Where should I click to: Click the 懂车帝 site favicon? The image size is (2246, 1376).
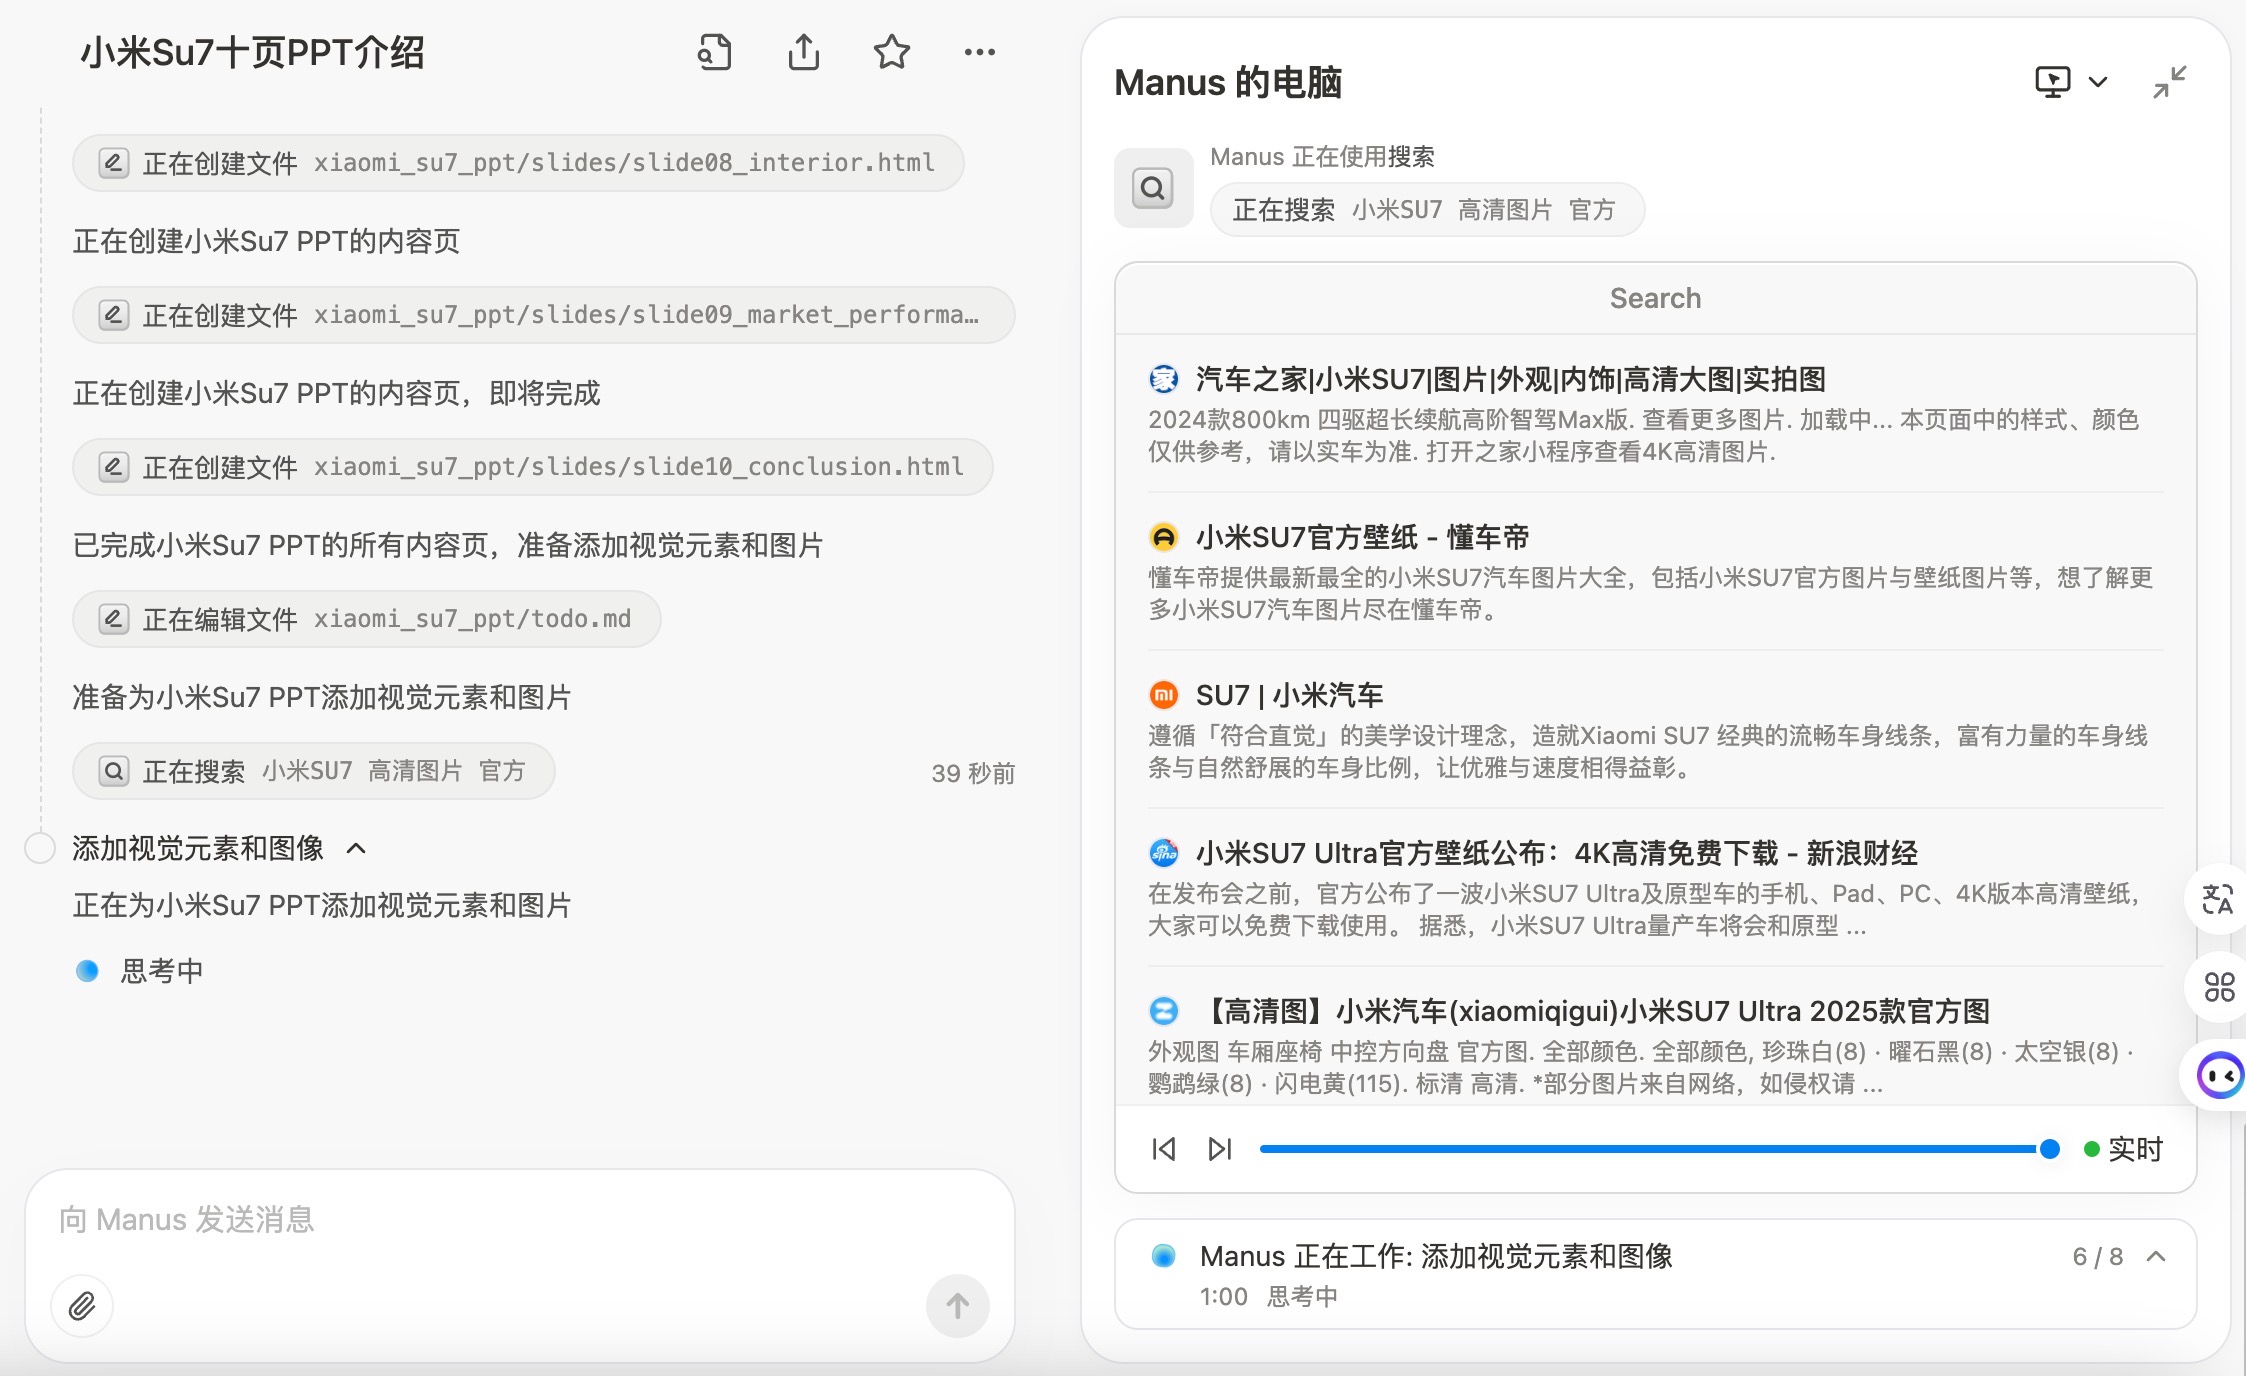[1163, 537]
